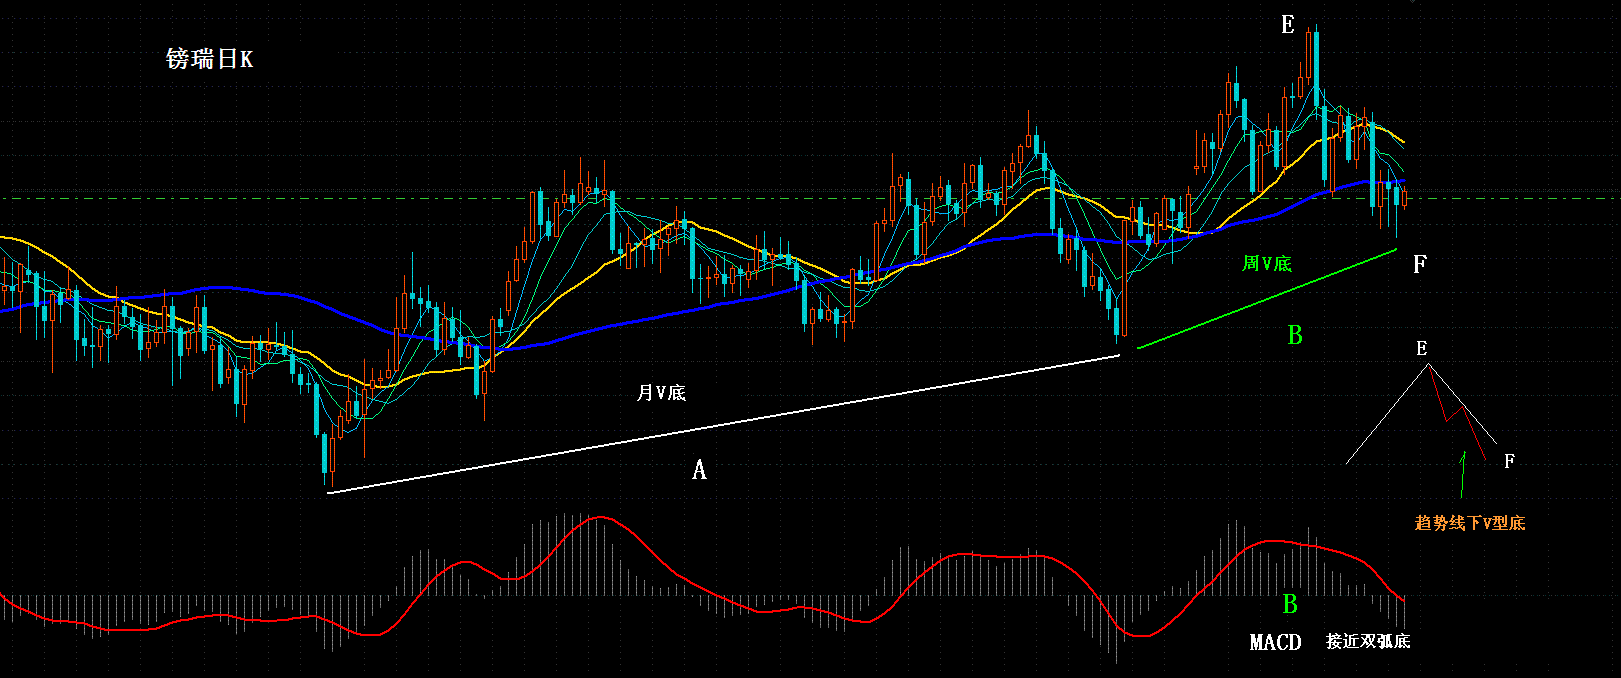Click the white letter "A" label
1621x678 pixels.
(699, 469)
